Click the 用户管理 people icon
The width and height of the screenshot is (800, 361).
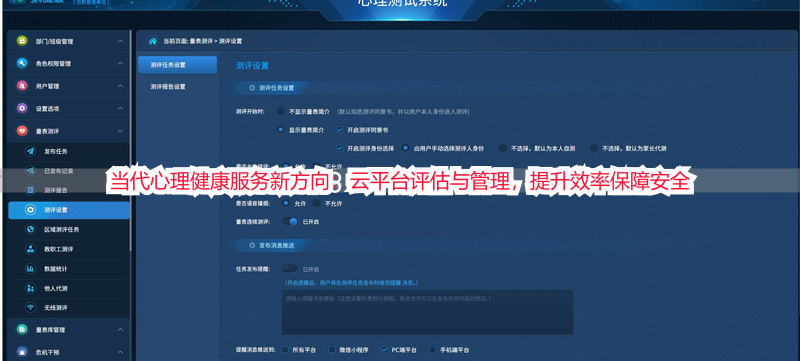coord(21,86)
